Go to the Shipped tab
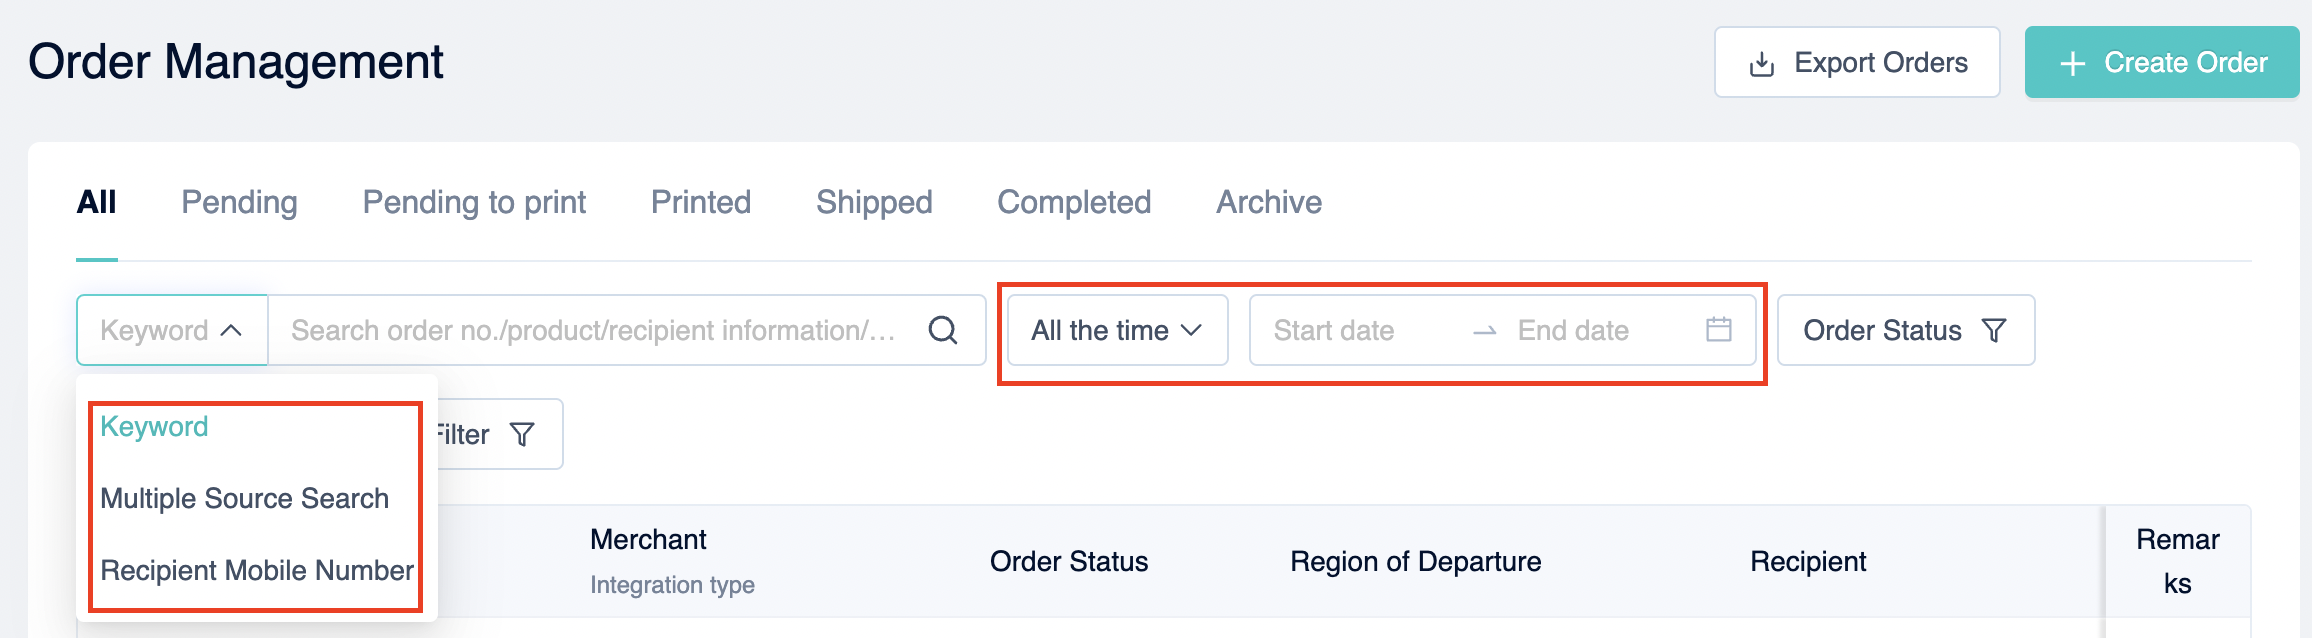 coord(874,202)
